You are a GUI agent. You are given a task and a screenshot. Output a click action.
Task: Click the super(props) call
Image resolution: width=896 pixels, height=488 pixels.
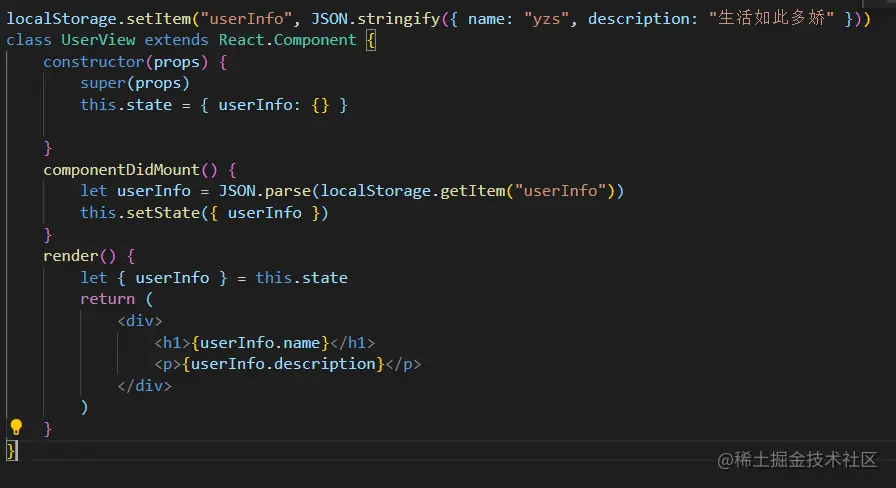point(135,83)
